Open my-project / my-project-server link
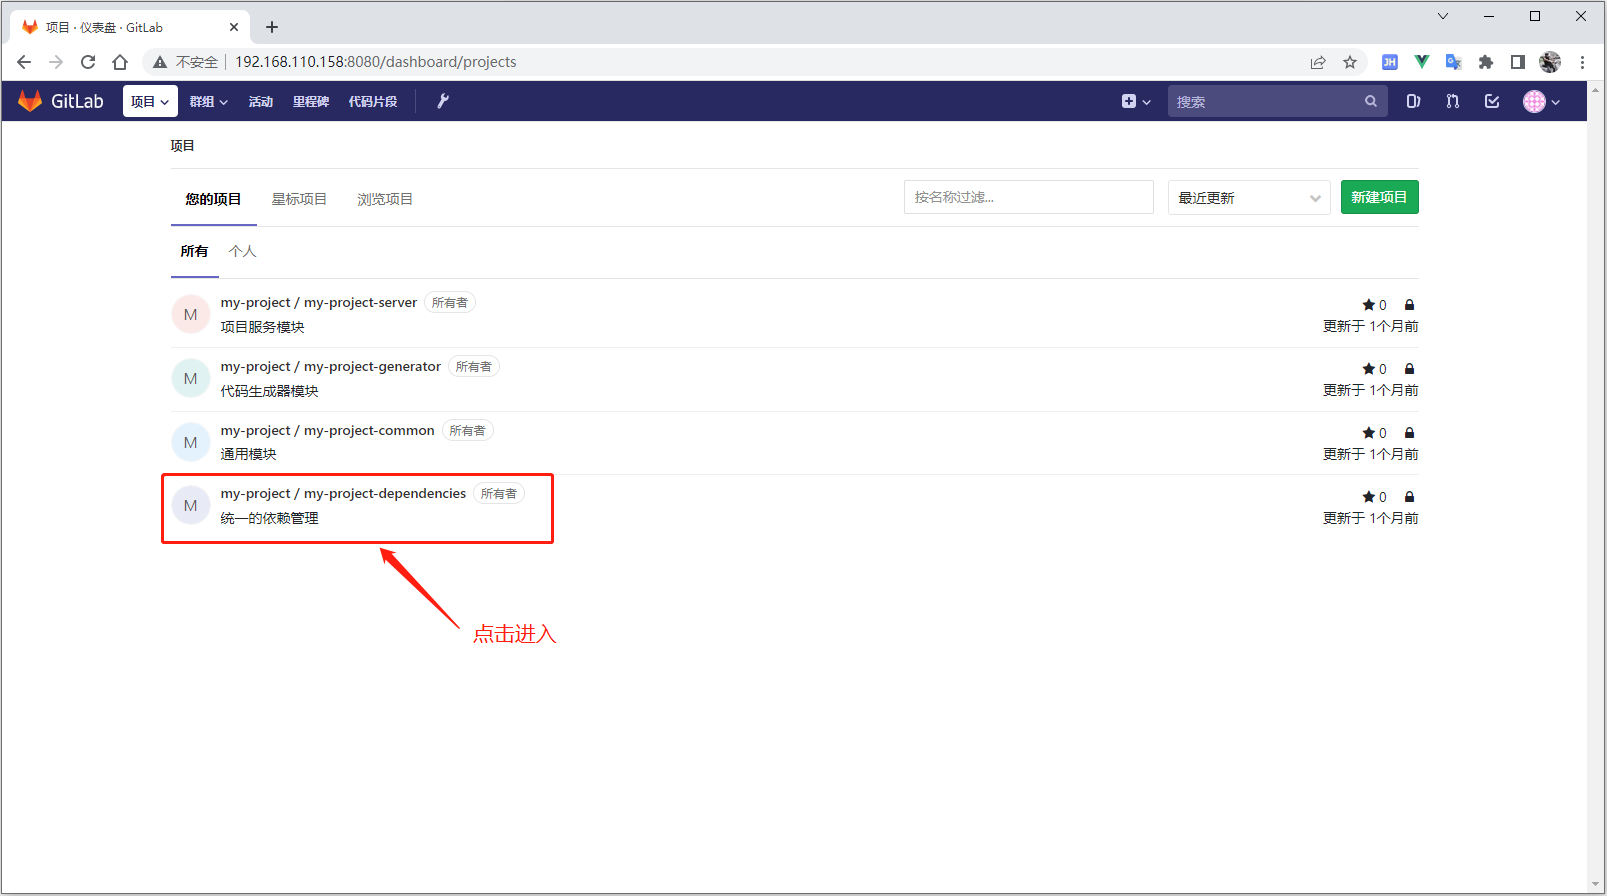The height and width of the screenshot is (896, 1607). point(319,303)
